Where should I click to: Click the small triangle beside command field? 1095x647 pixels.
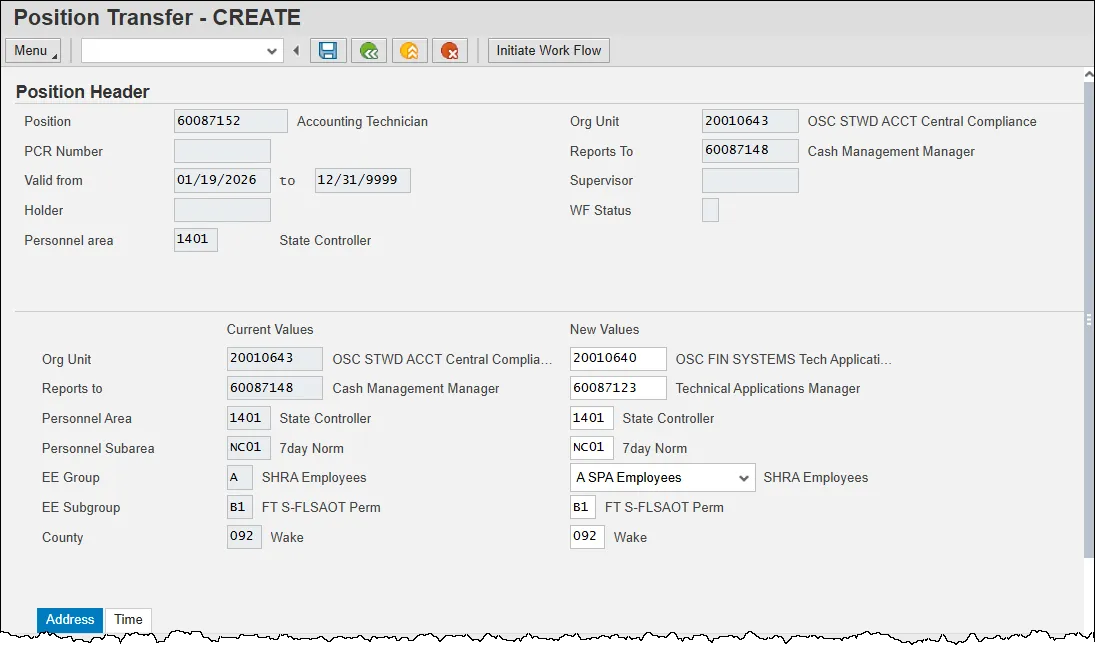click(296, 51)
